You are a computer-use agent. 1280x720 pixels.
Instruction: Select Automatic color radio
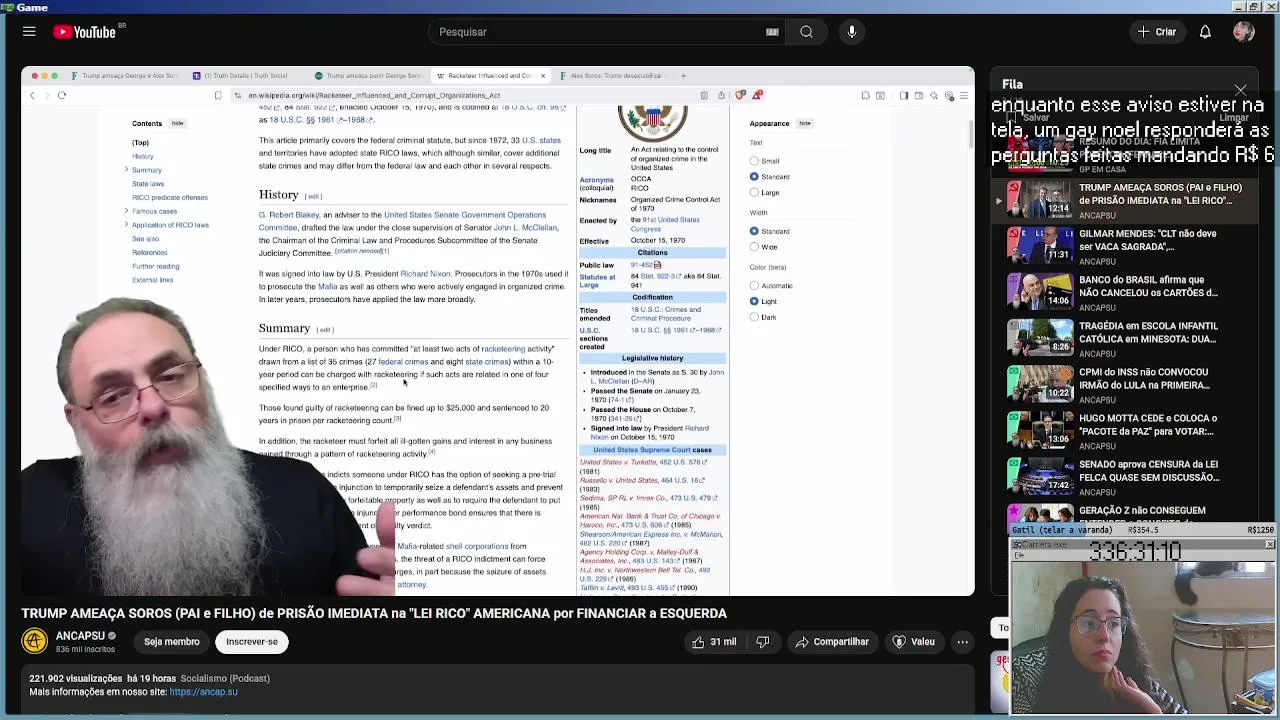[x=754, y=286]
